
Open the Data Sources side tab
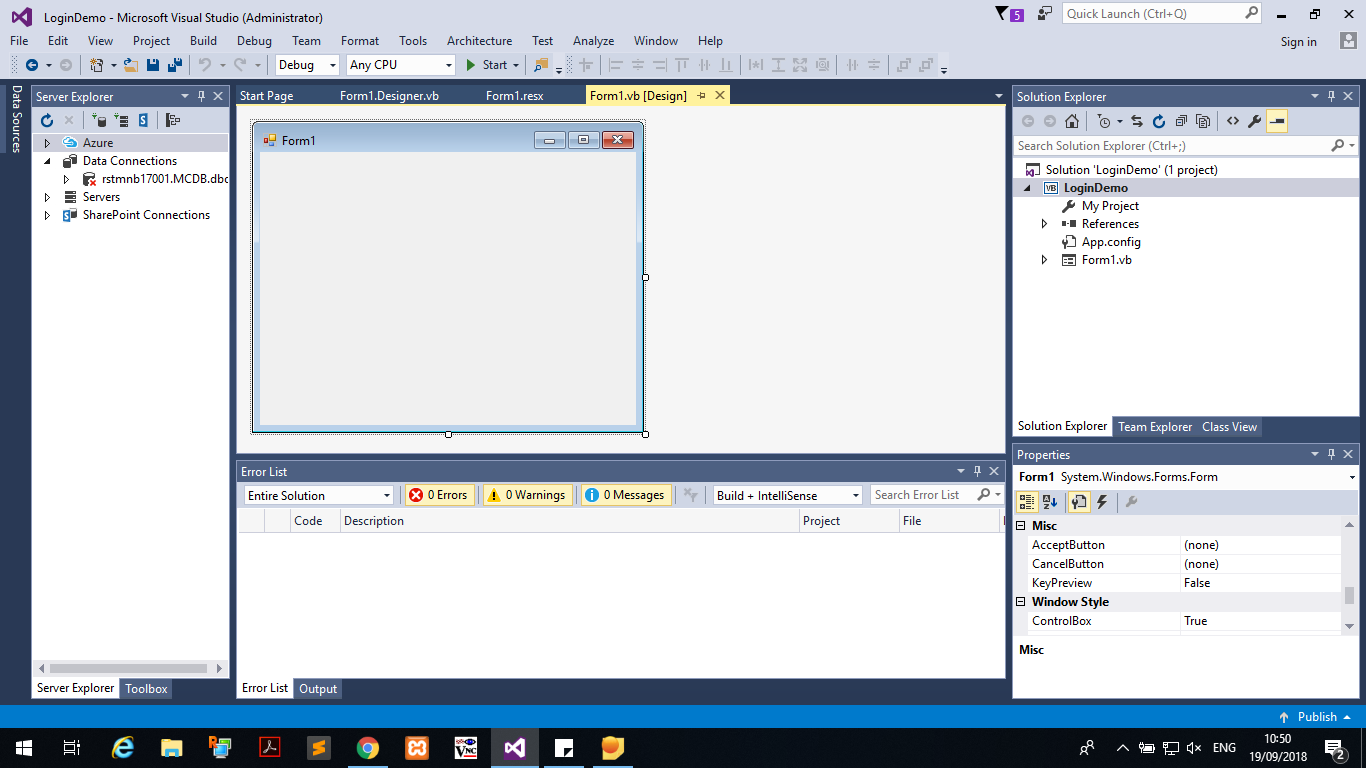16,119
